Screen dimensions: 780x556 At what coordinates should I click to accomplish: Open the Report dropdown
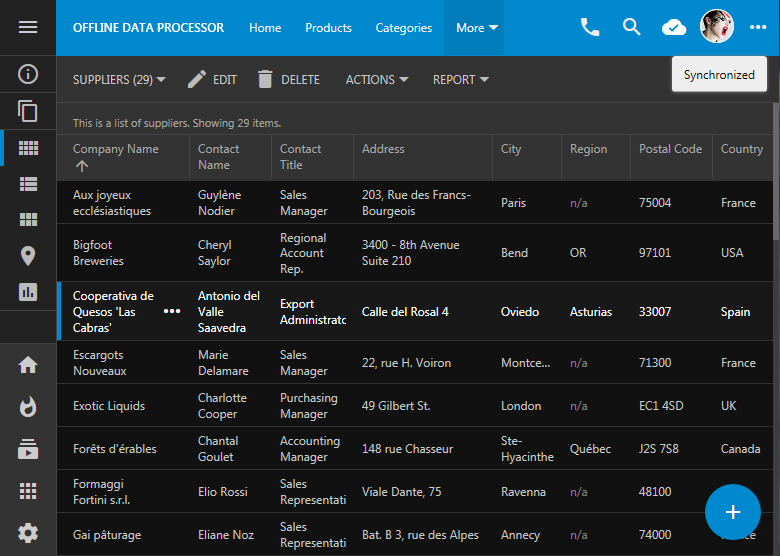click(x=461, y=80)
